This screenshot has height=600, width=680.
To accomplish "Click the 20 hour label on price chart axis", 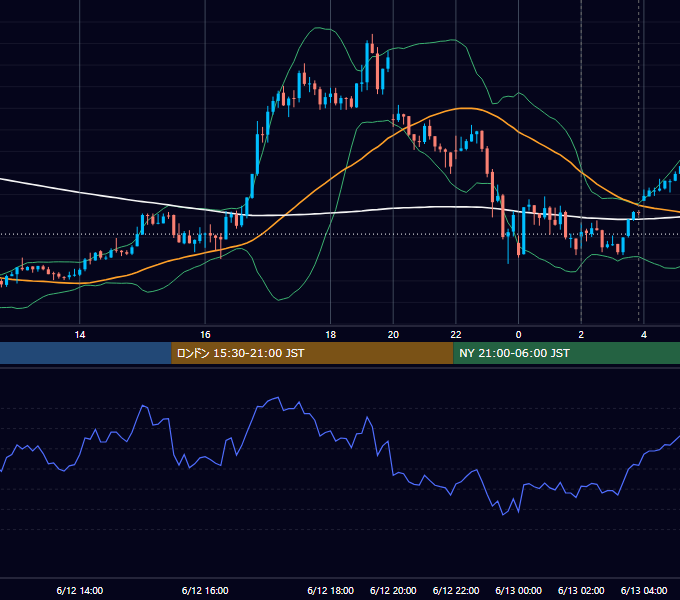I will [393, 335].
